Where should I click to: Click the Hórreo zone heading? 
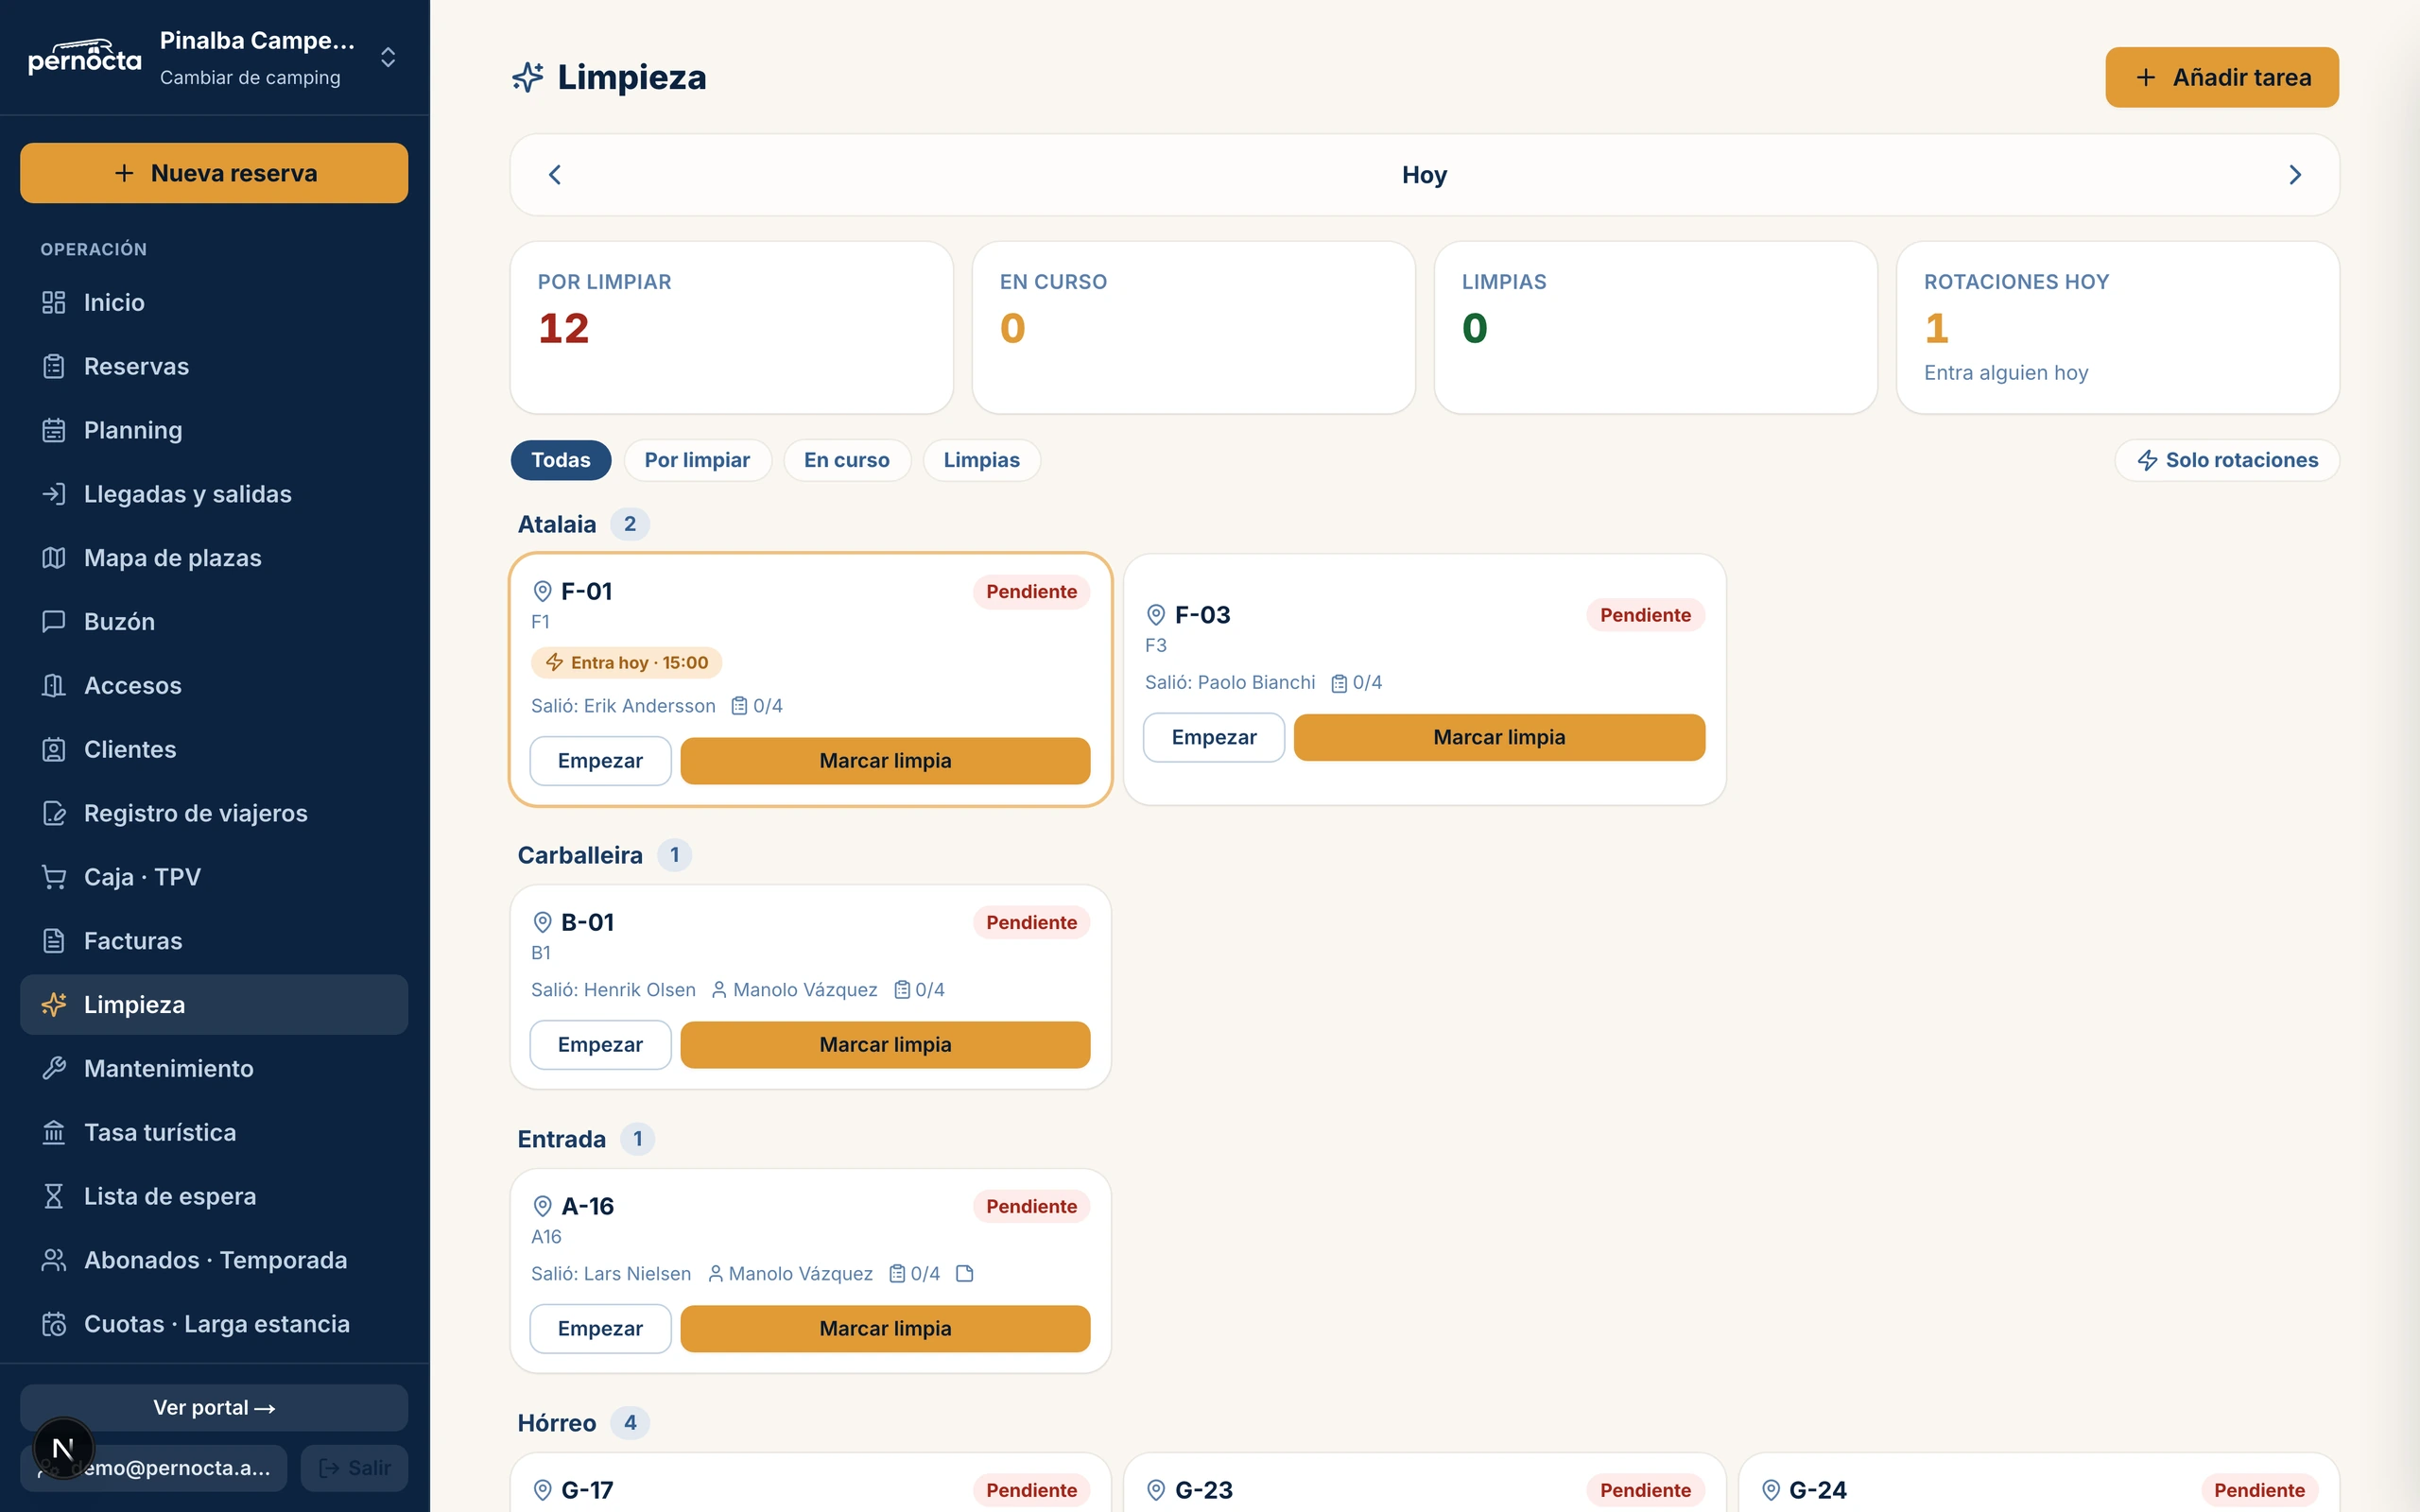click(x=557, y=1423)
